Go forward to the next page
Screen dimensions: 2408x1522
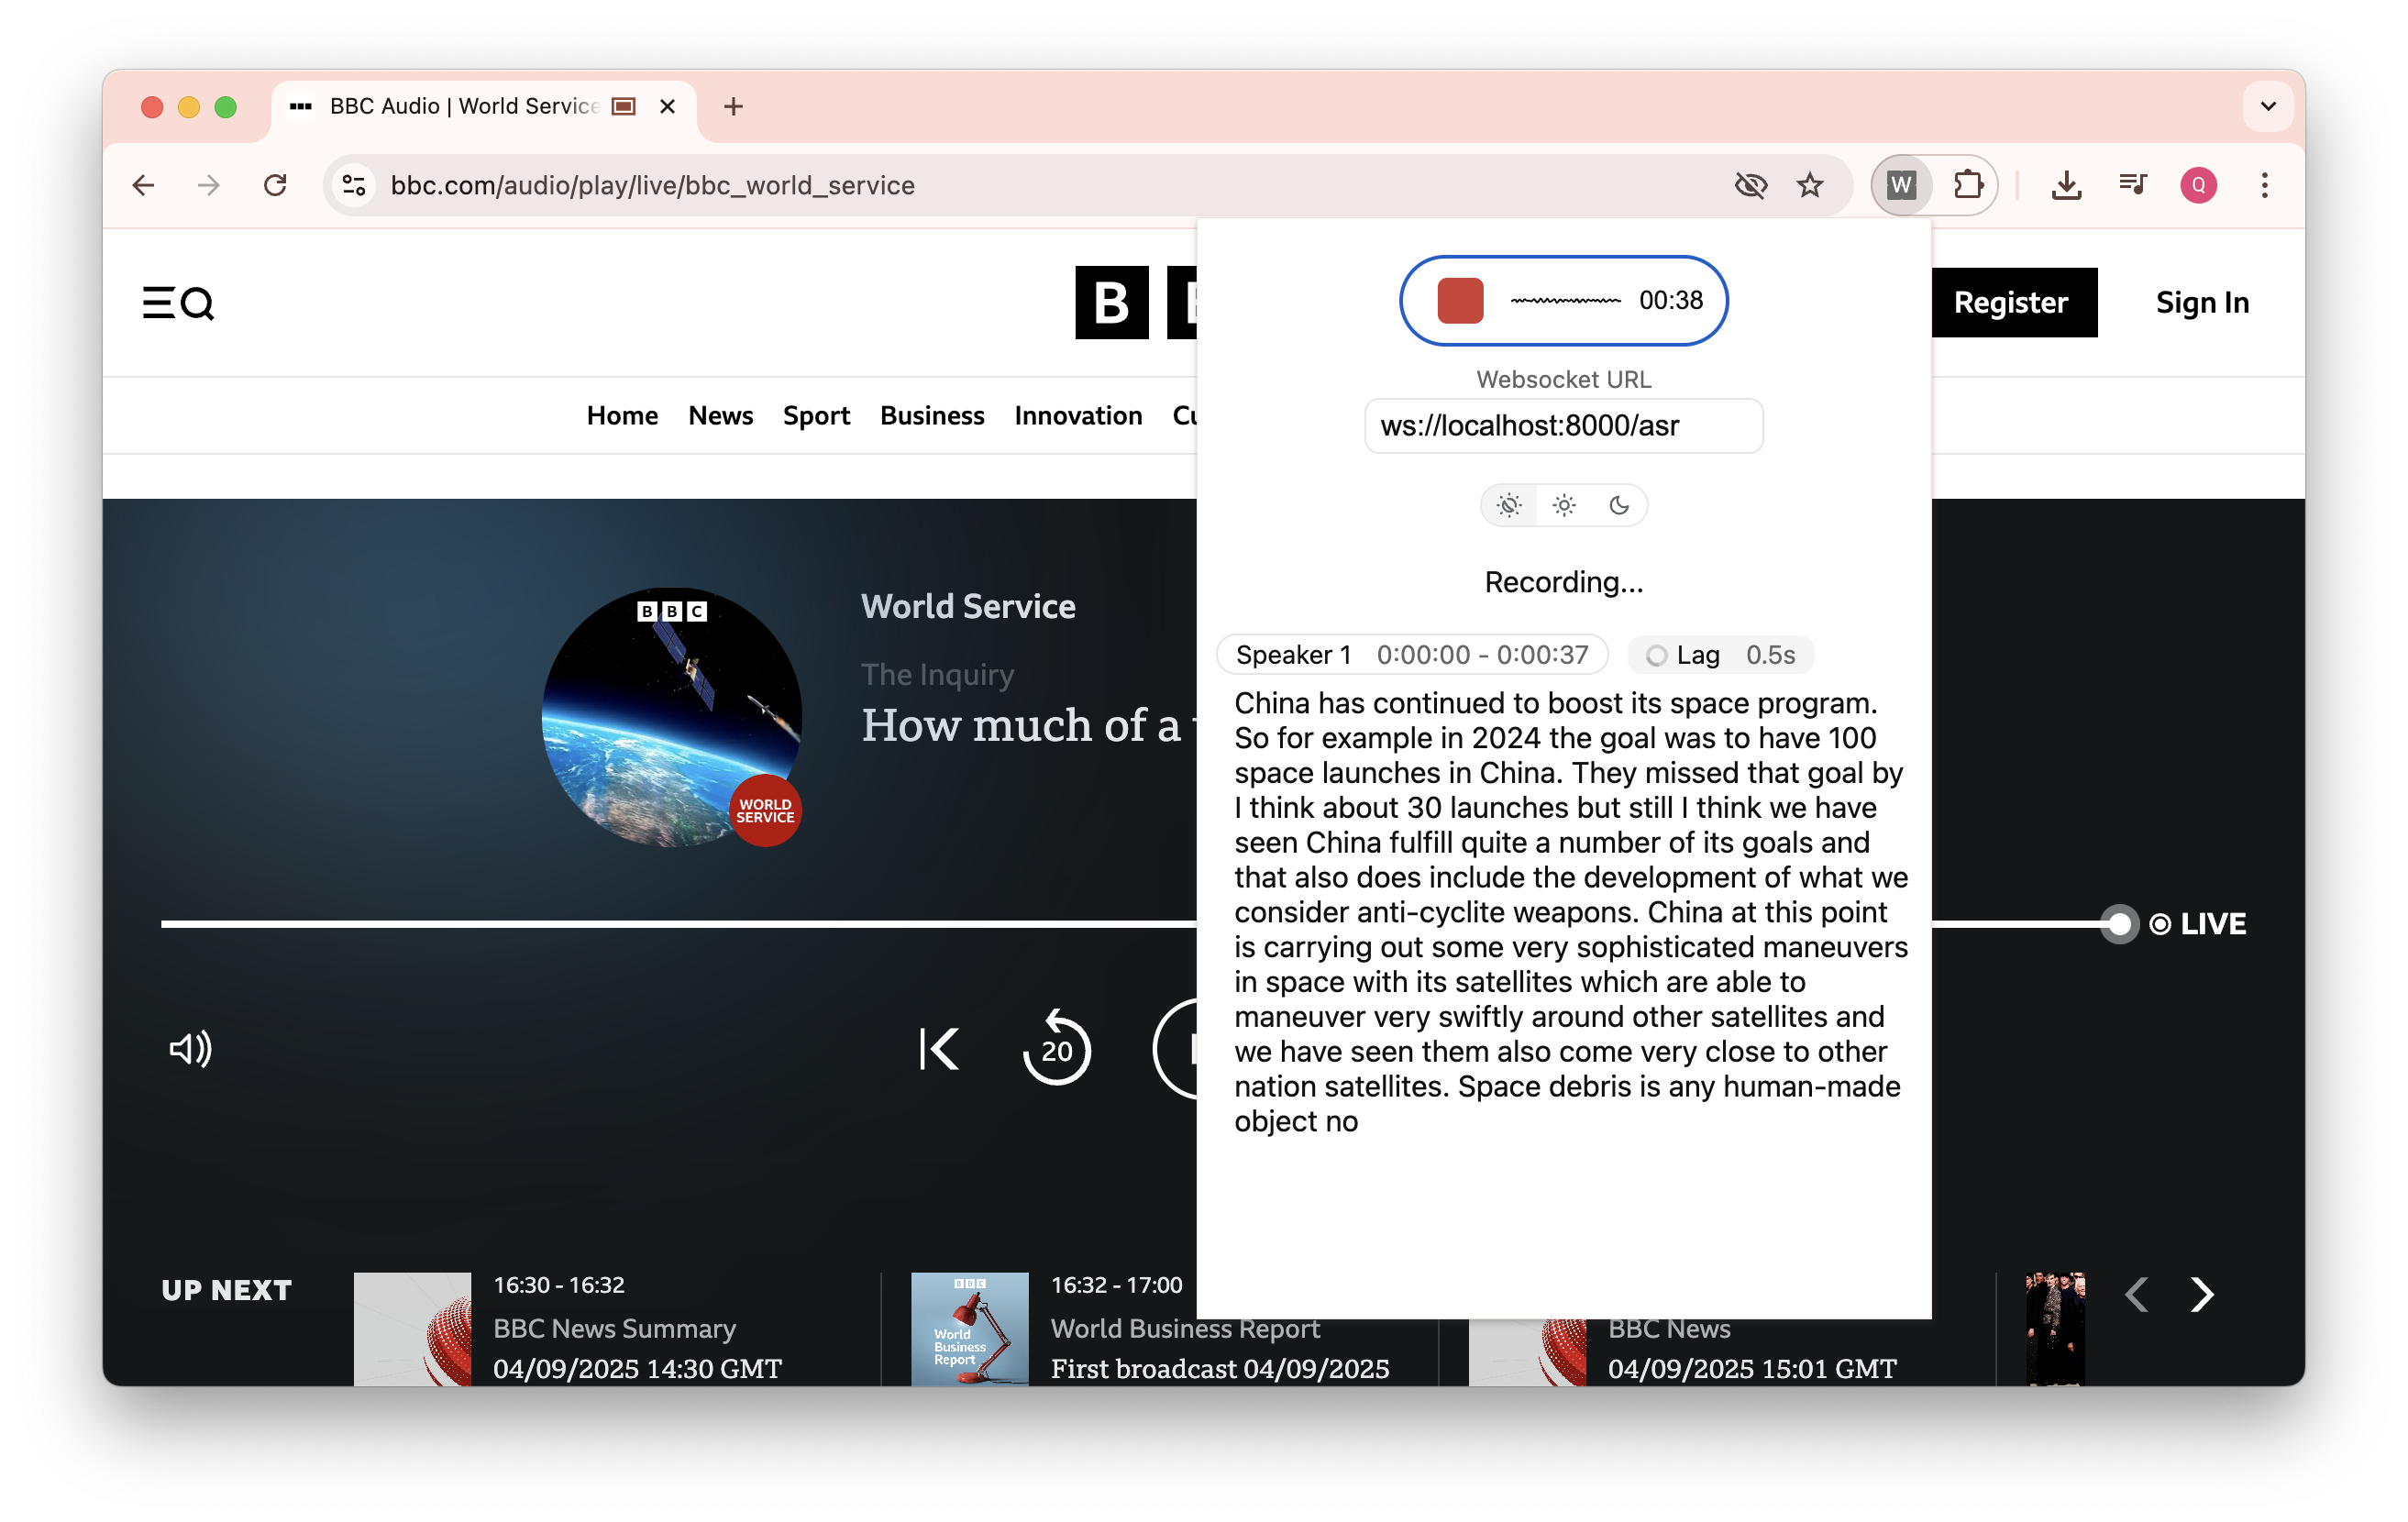click(209, 185)
